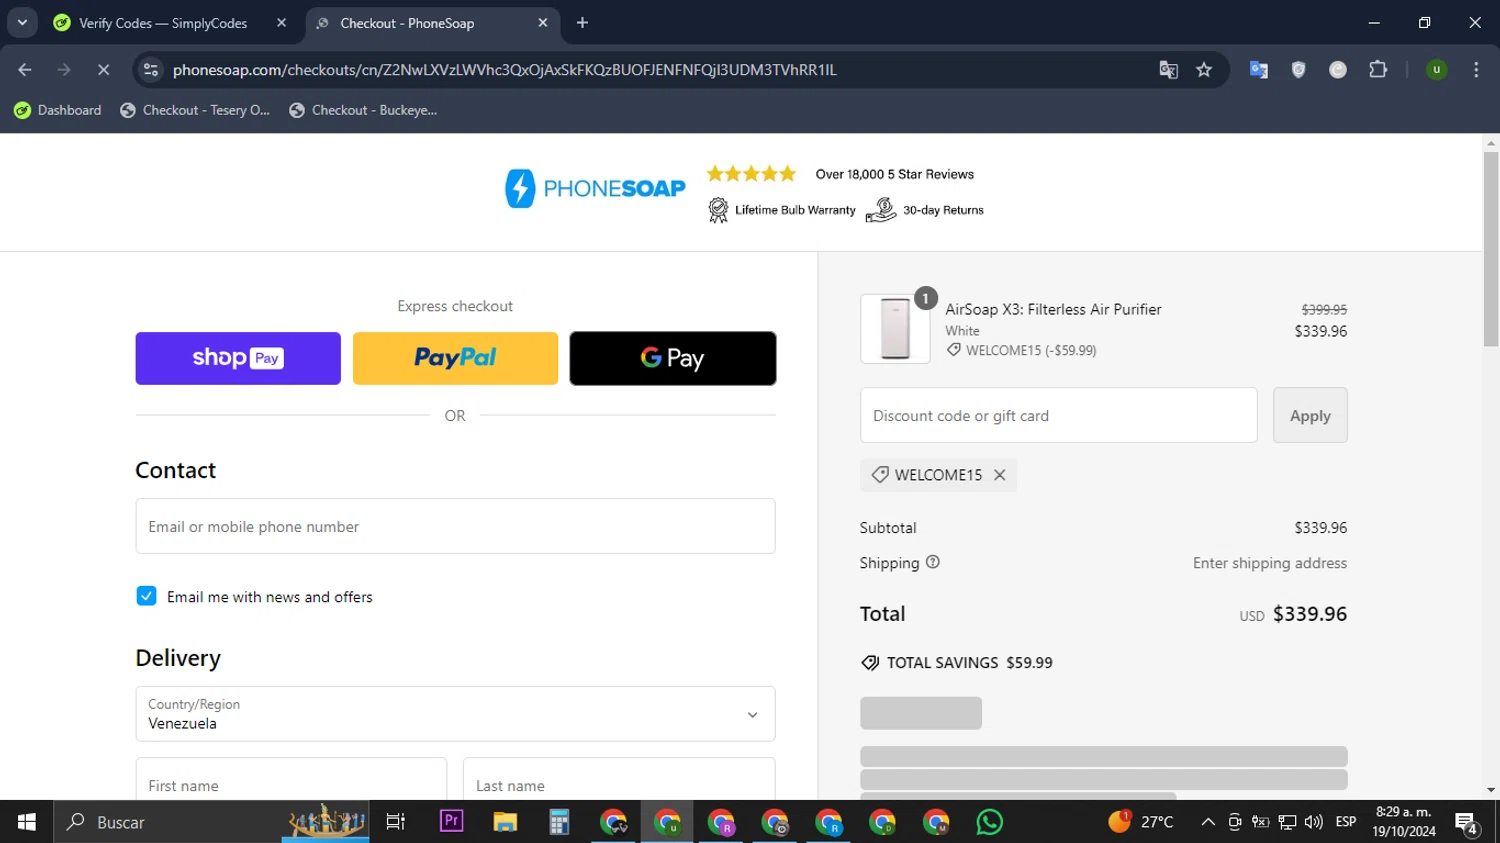Open the Checkout - Buckeye bookmark
1500x843 pixels.
pyautogui.click(x=363, y=110)
